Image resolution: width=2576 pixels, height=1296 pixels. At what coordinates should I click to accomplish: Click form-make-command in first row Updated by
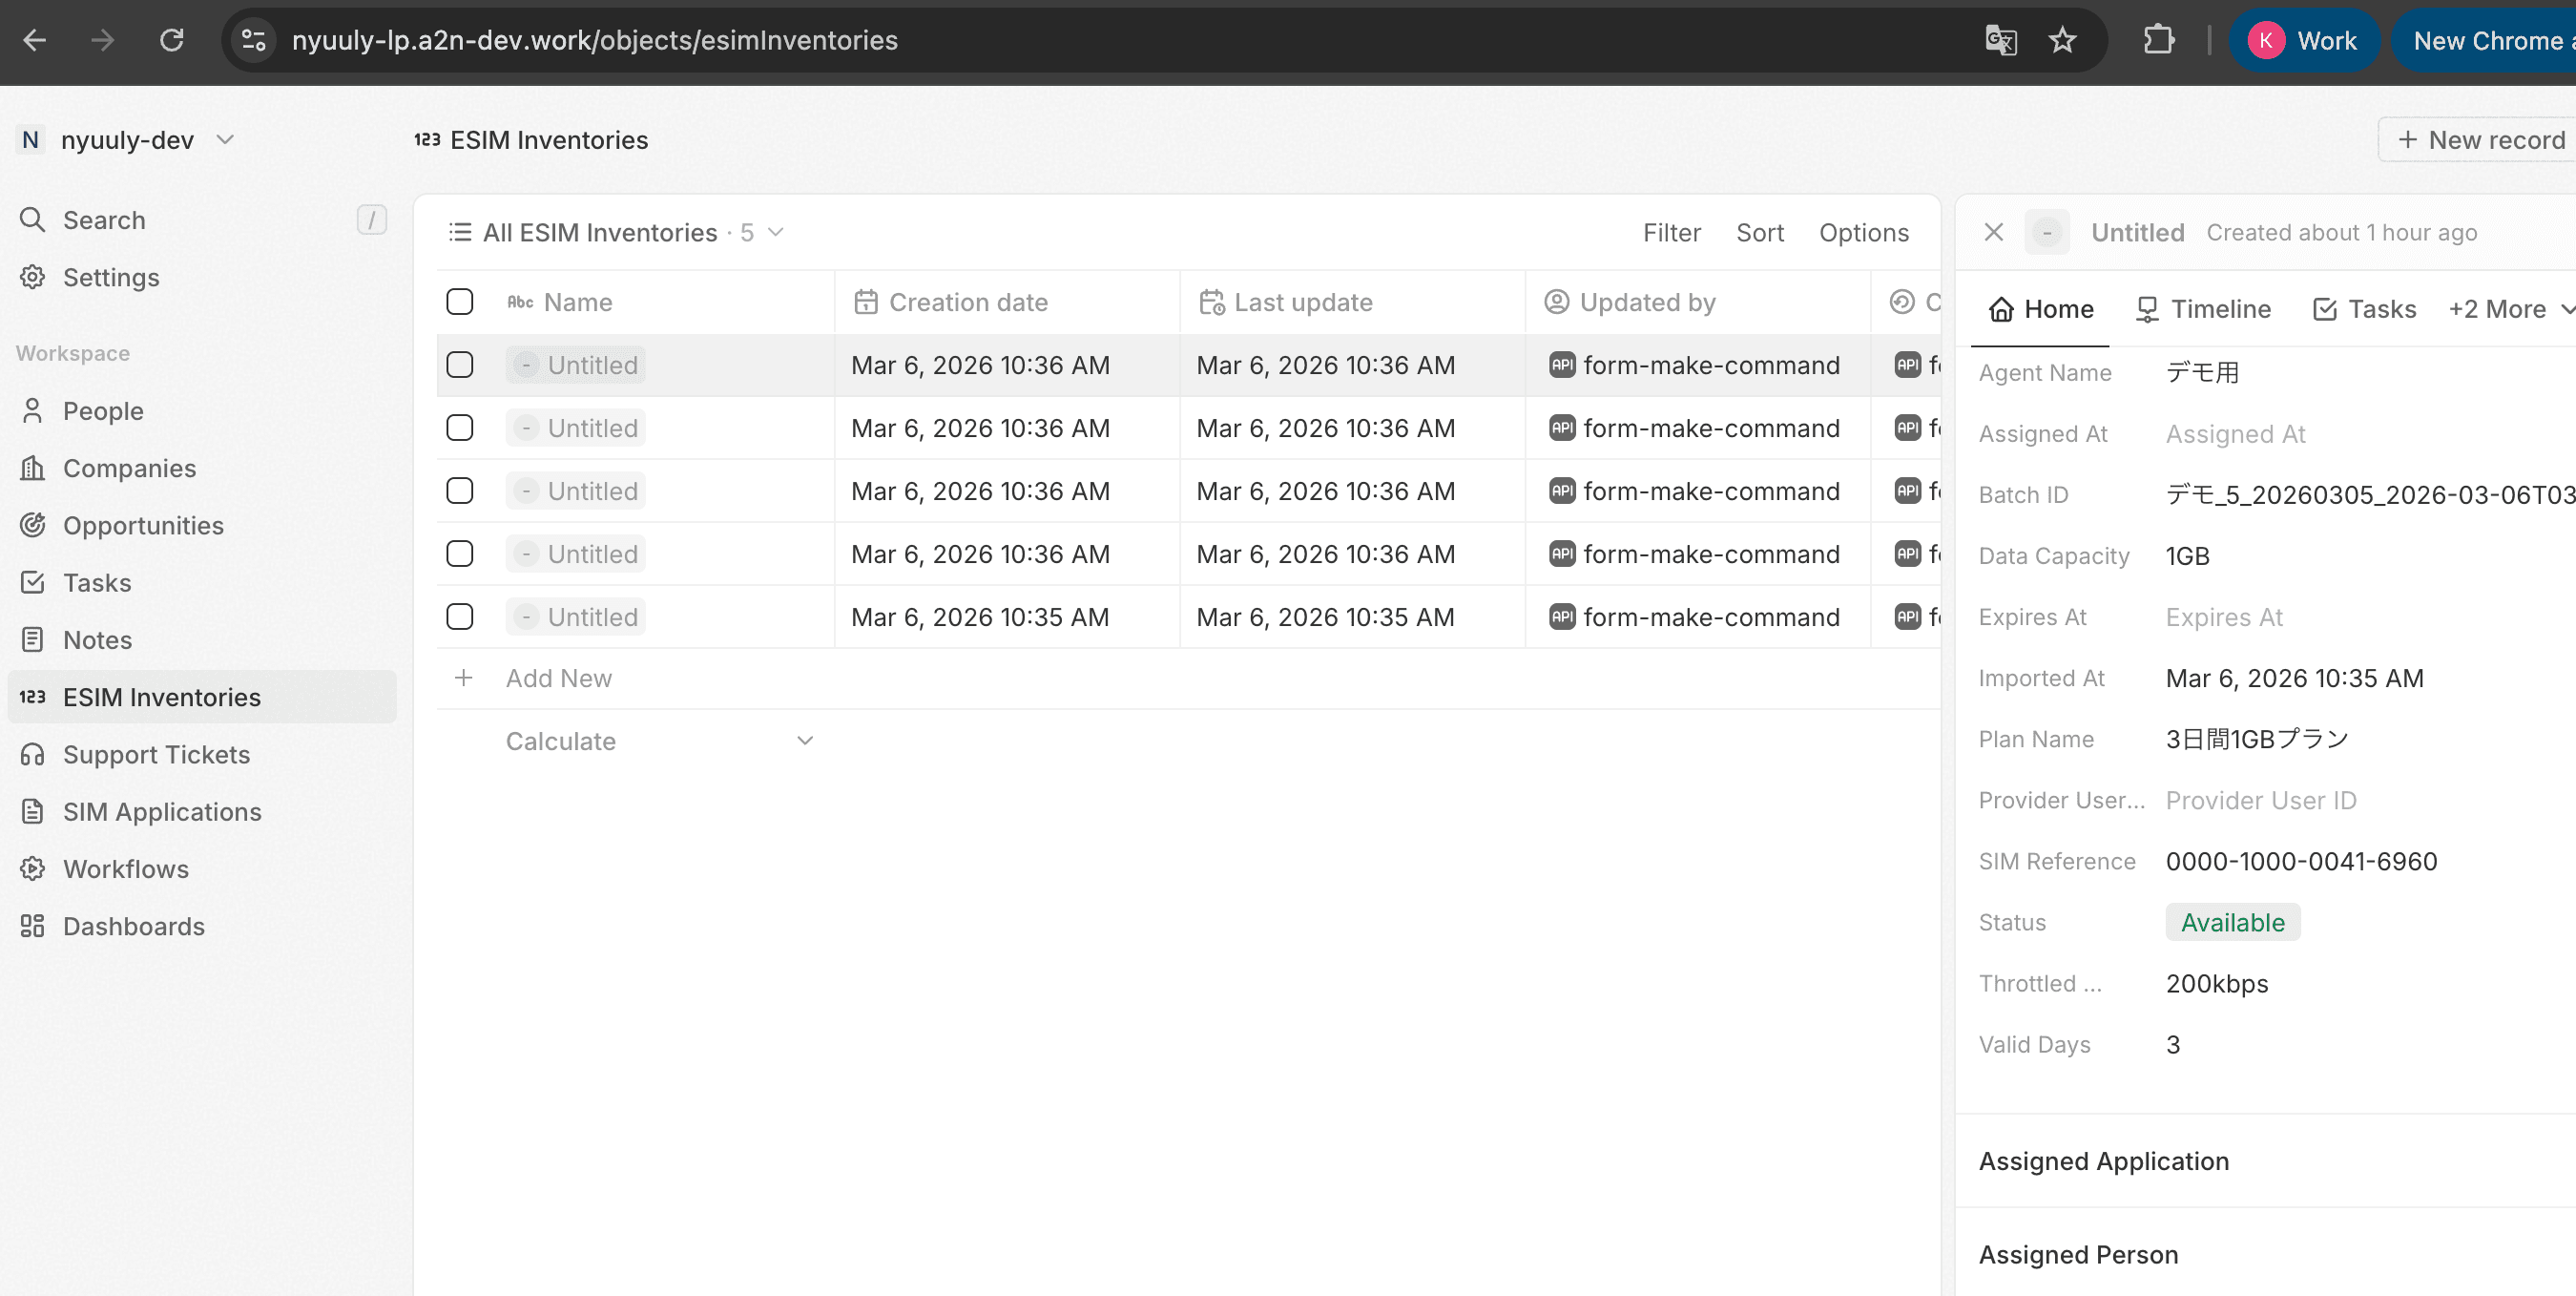1694,365
